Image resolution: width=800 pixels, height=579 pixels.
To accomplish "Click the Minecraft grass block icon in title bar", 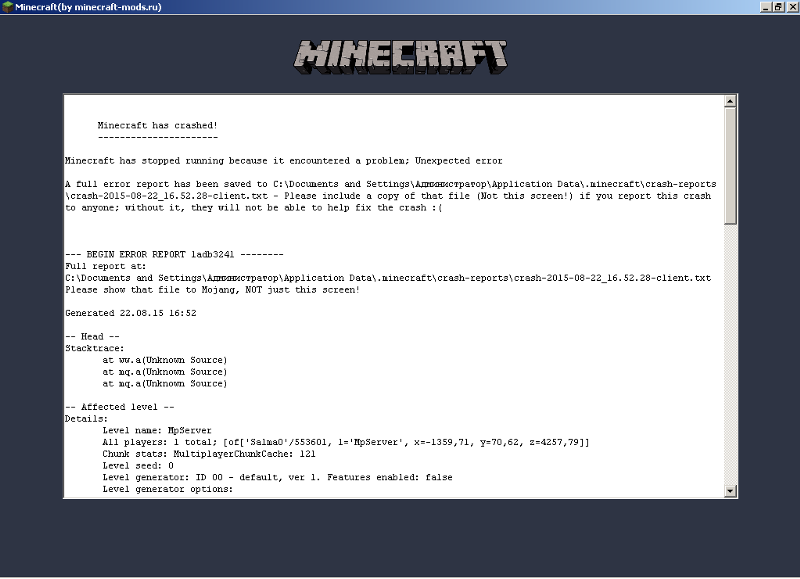I will pos(7,7).
